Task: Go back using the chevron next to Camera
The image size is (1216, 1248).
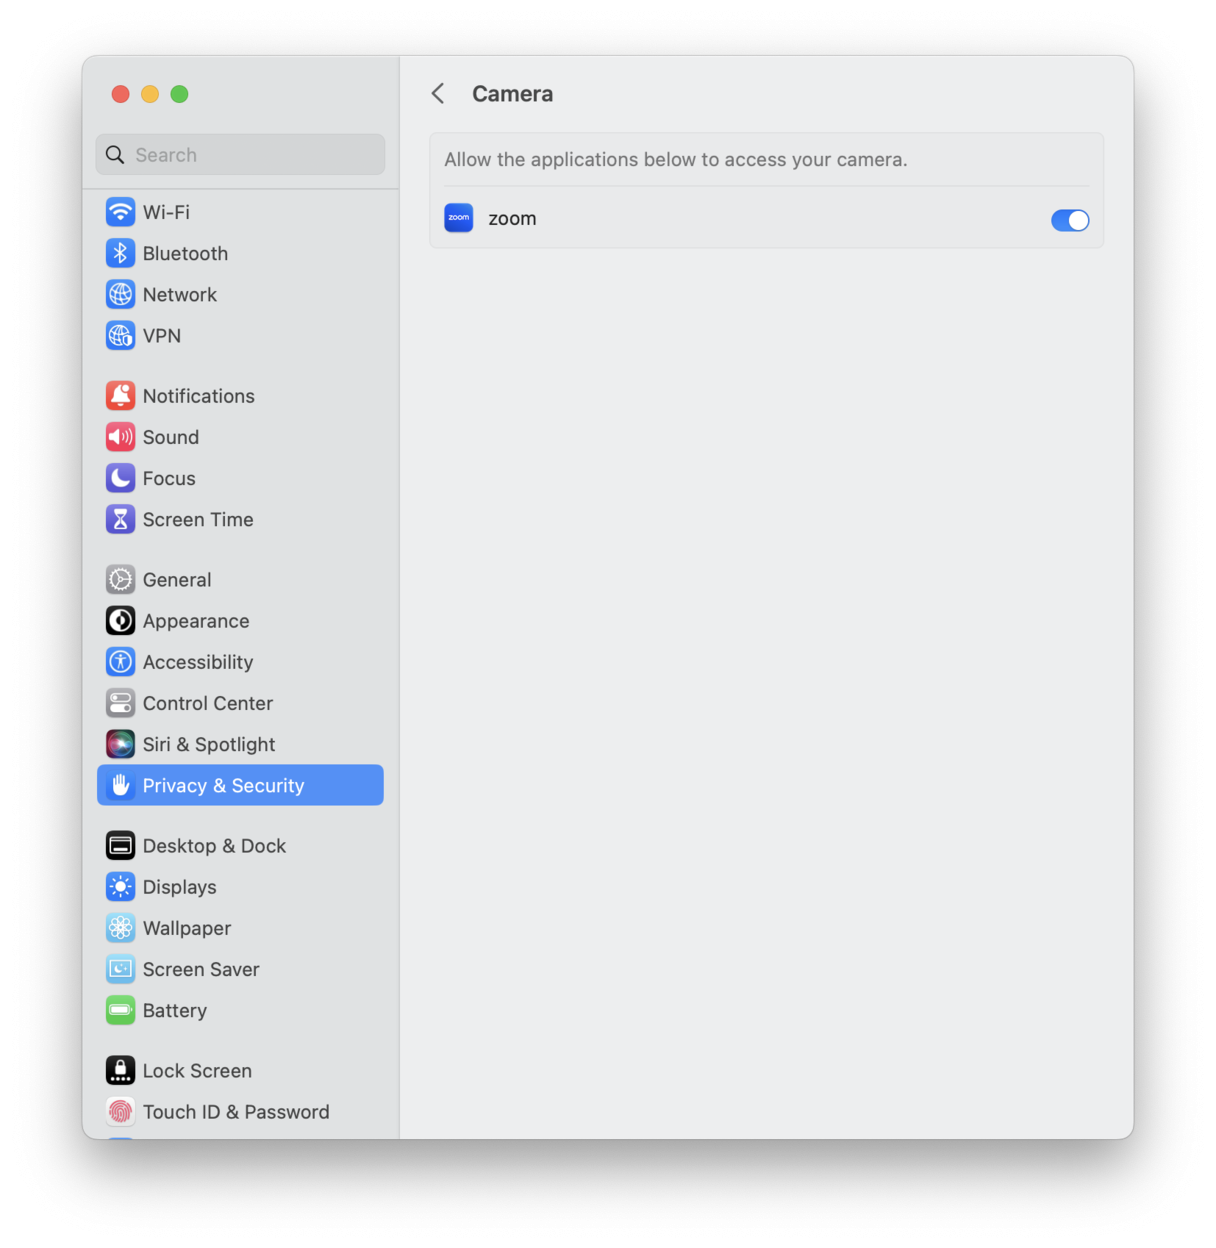Action: click(438, 93)
